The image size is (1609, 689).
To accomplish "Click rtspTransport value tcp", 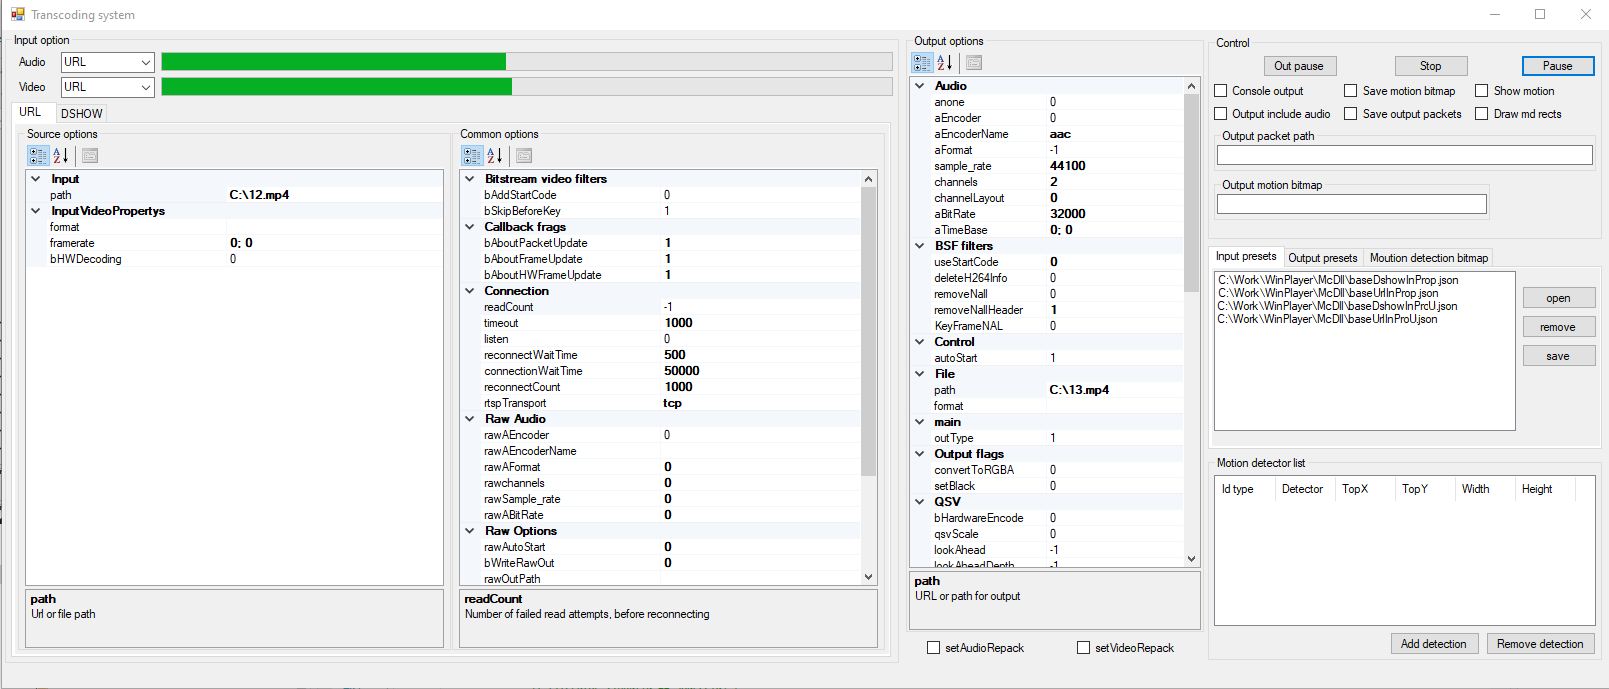I will 672,403.
